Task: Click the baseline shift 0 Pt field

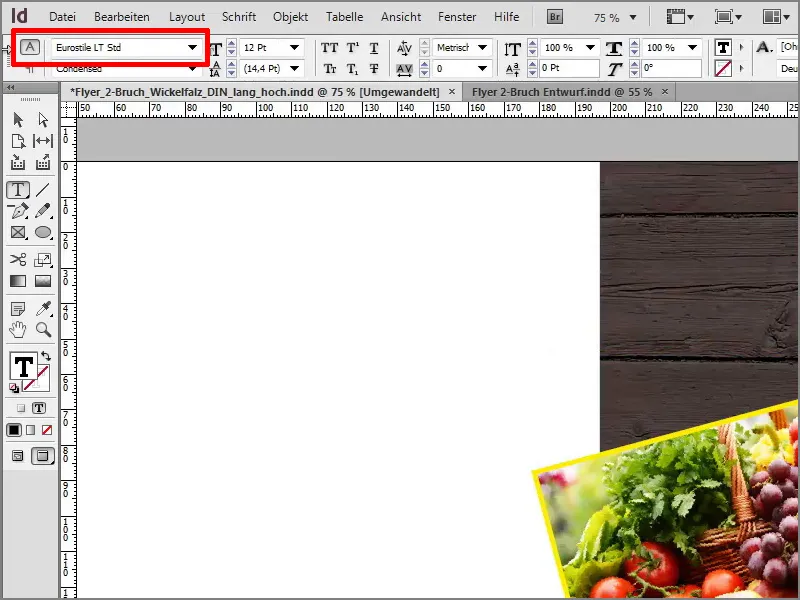Action: [569, 68]
